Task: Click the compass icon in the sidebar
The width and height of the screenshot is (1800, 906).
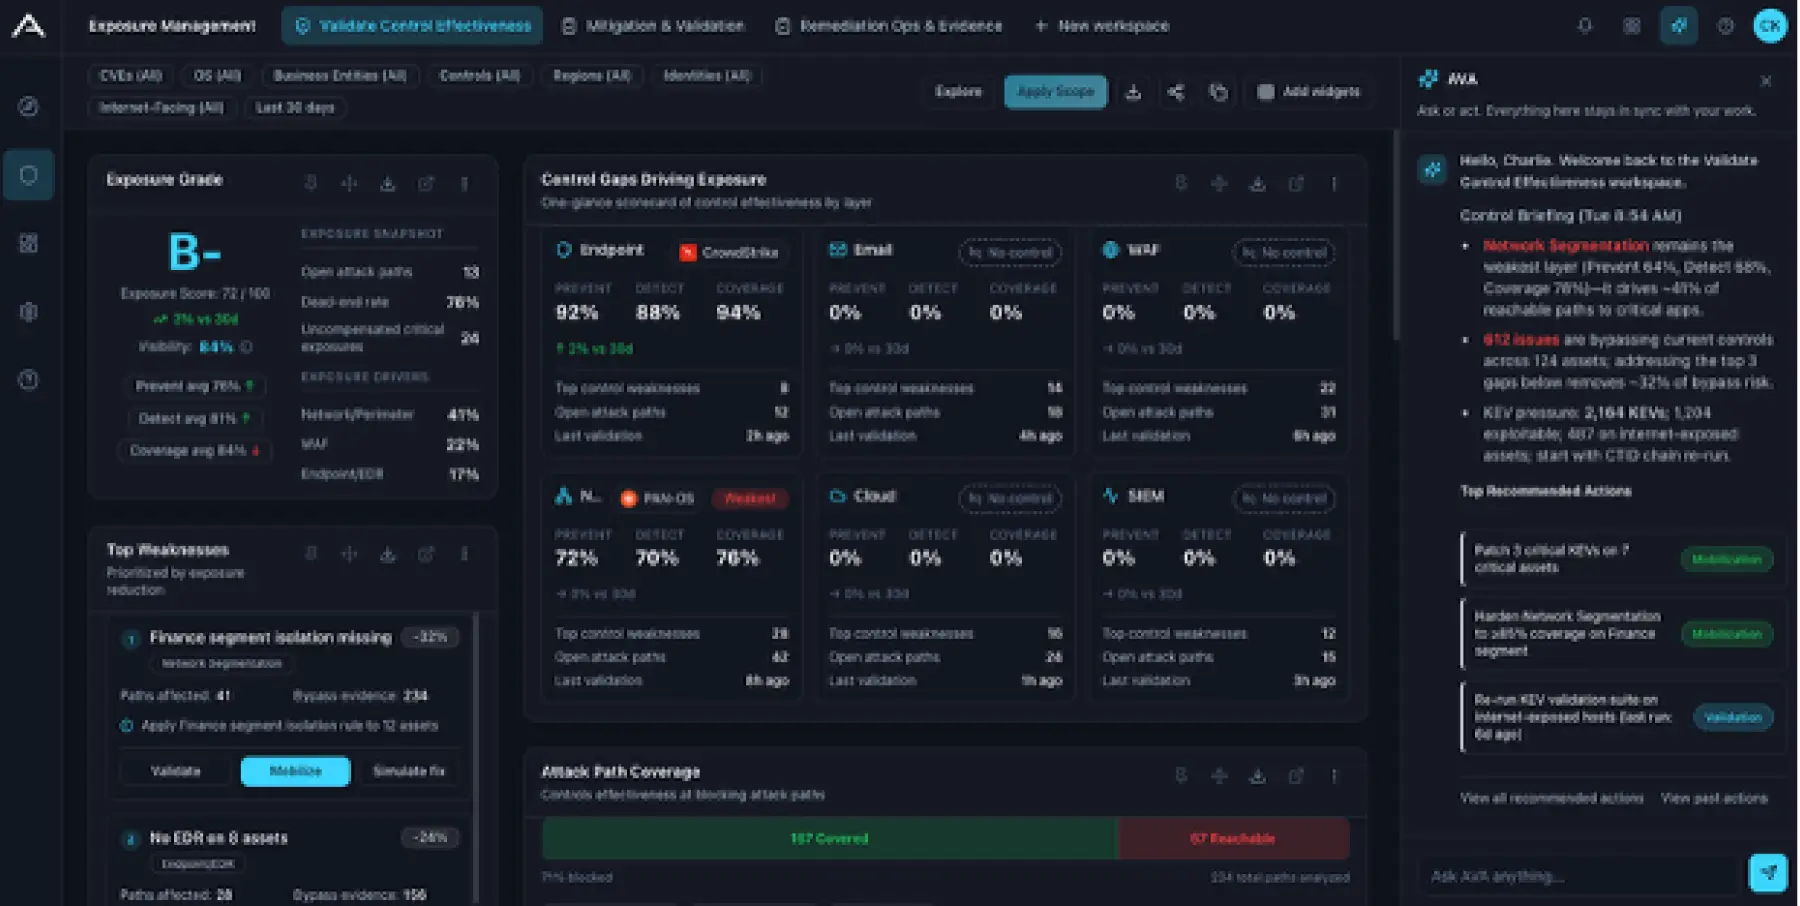Action: tap(28, 106)
